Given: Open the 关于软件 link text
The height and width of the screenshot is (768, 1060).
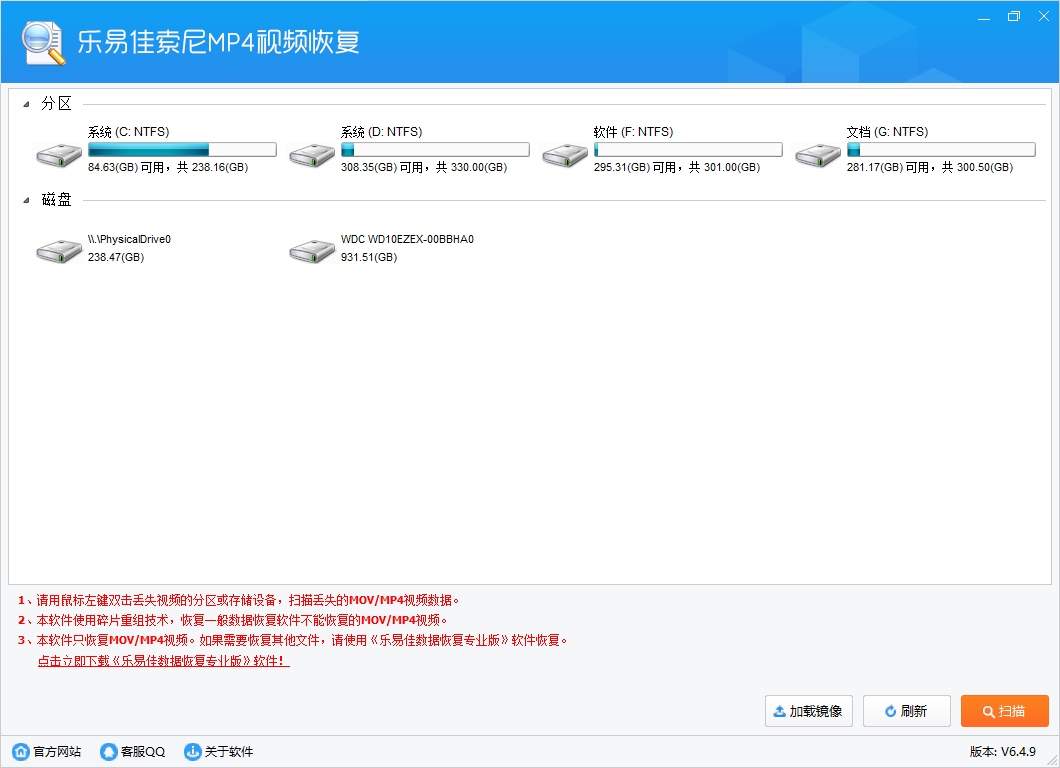Looking at the screenshot, I should coord(228,752).
